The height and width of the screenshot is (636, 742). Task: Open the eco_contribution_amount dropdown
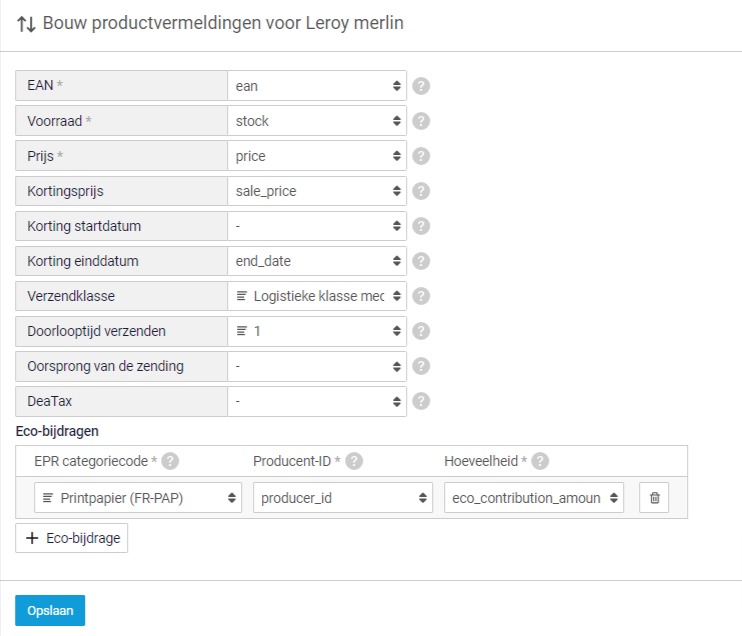(533, 498)
